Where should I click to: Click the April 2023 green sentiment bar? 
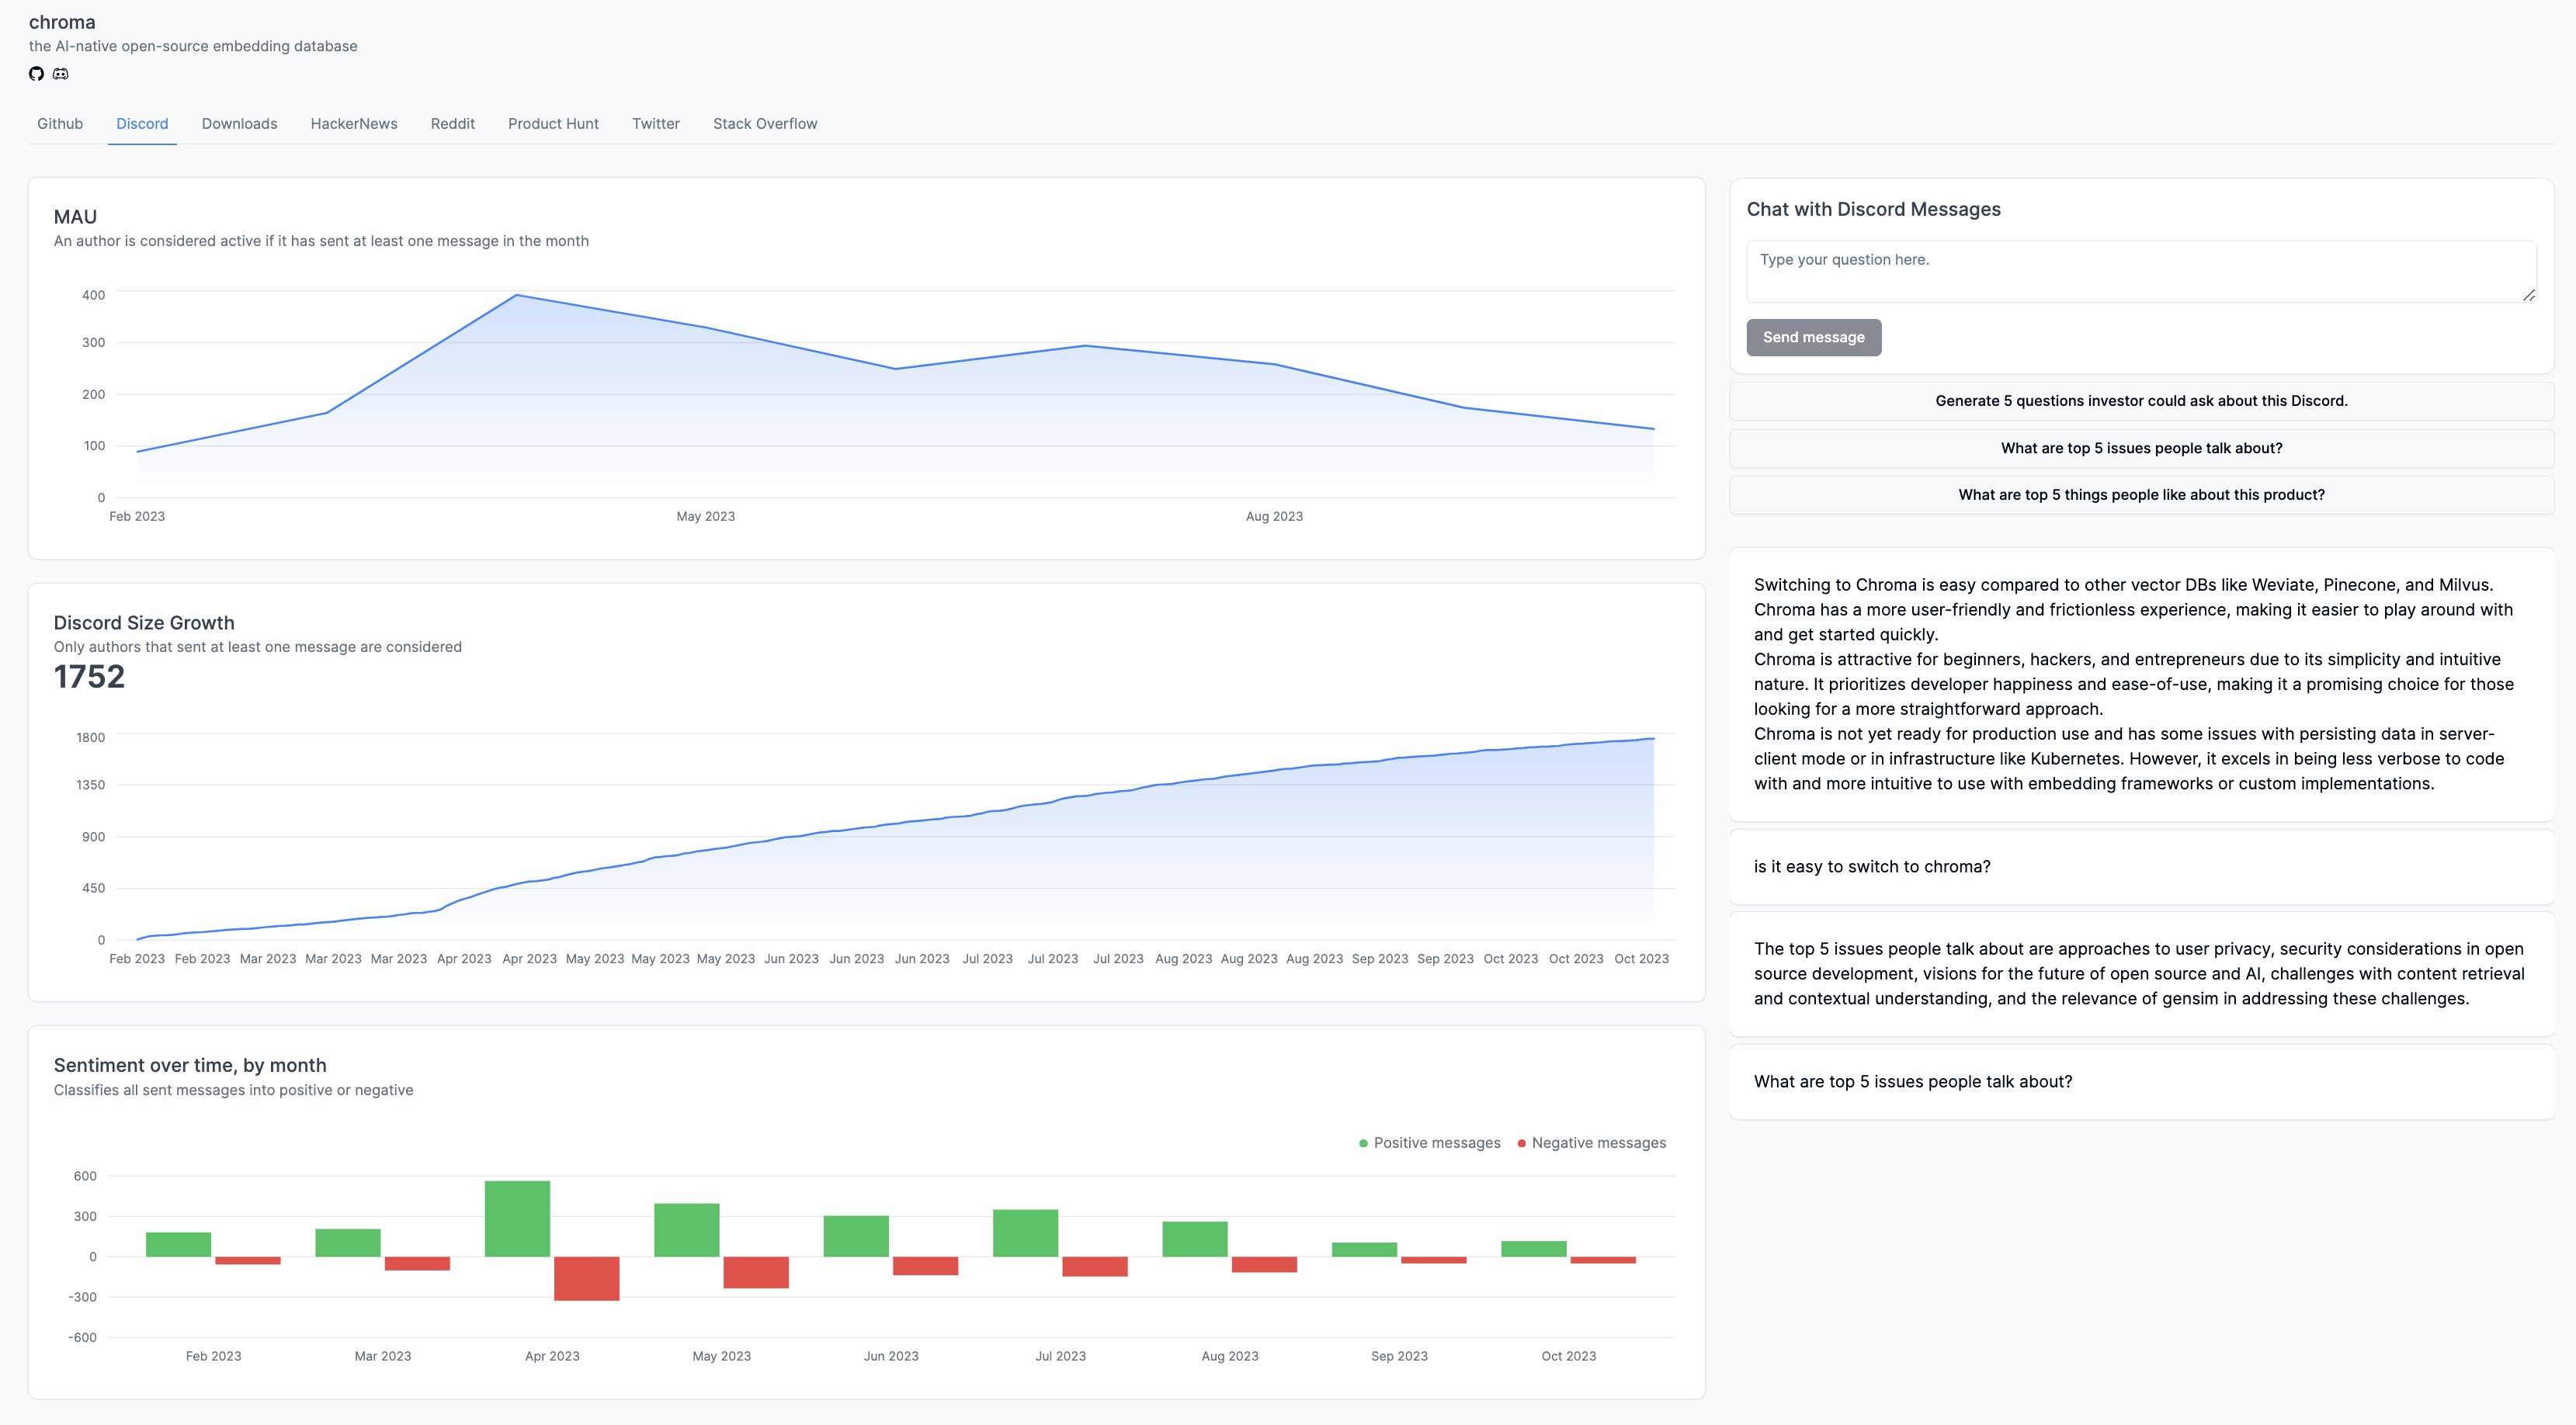[517, 1218]
